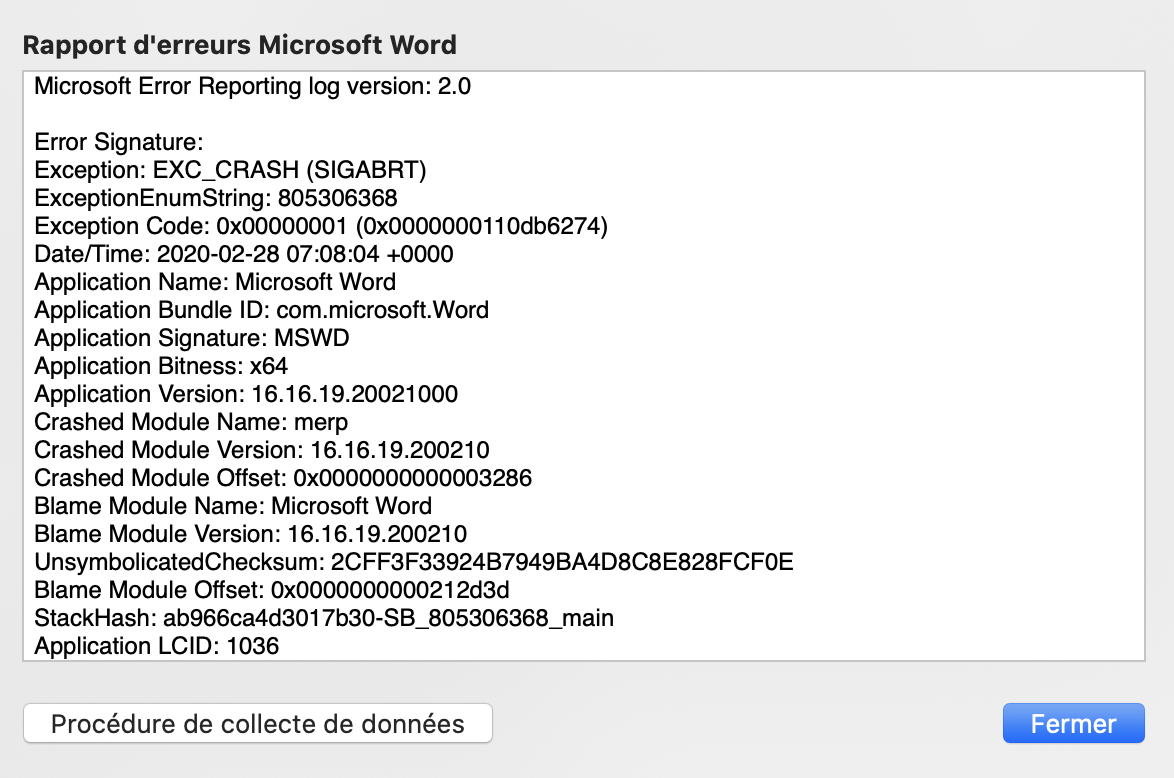Image resolution: width=1174 pixels, height=778 pixels.
Task: Click the Application Signature MSWD line
Action: point(192,338)
